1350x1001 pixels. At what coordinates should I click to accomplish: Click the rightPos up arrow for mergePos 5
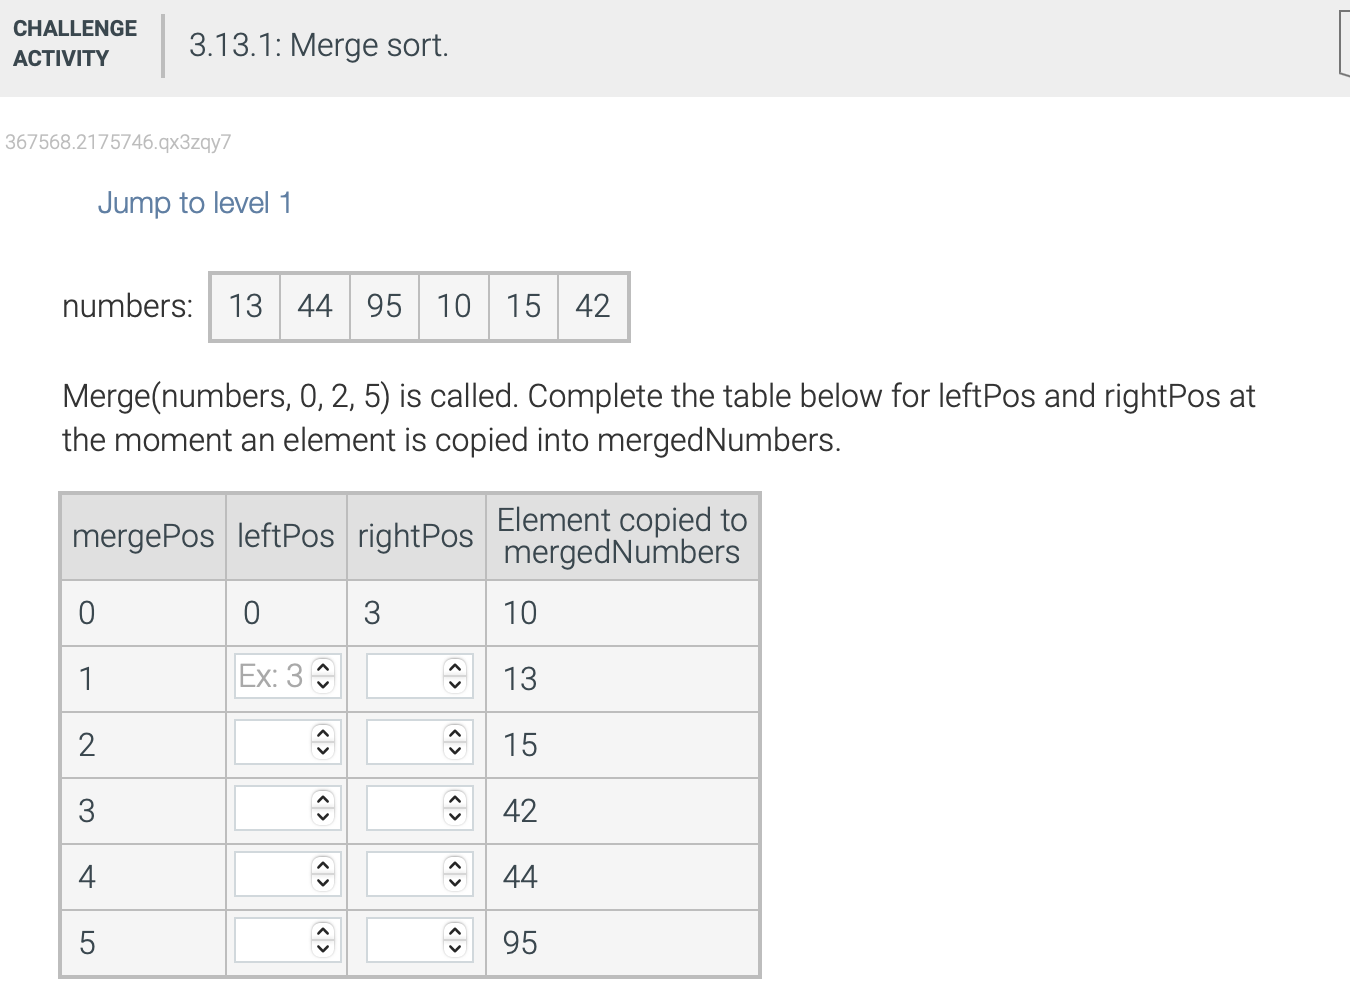(x=455, y=934)
